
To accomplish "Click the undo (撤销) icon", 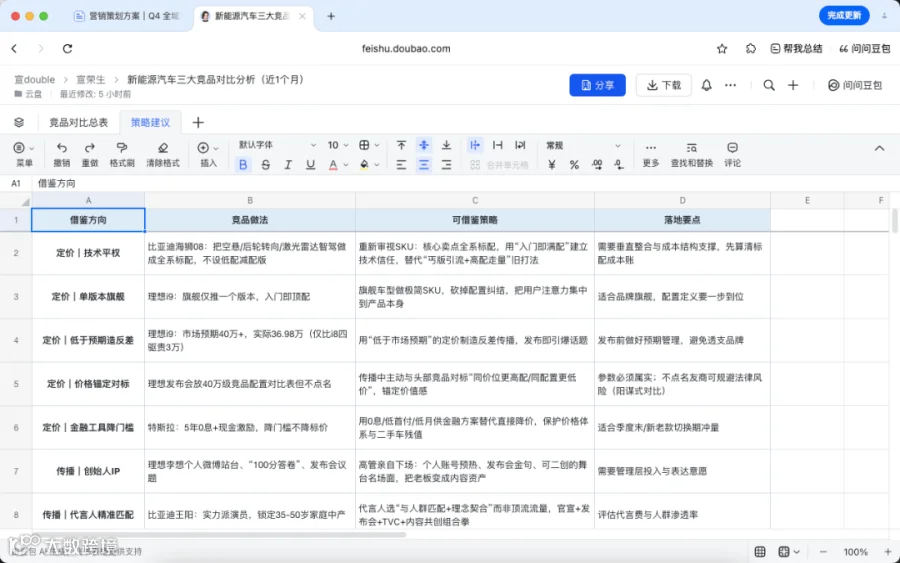I will pyautogui.click(x=61, y=148).
